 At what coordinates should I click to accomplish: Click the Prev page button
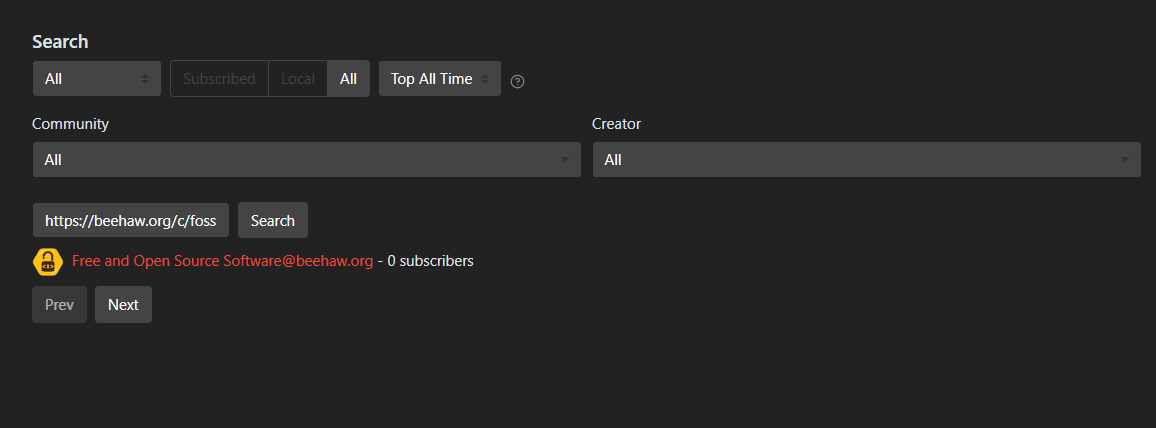(59, 305)
